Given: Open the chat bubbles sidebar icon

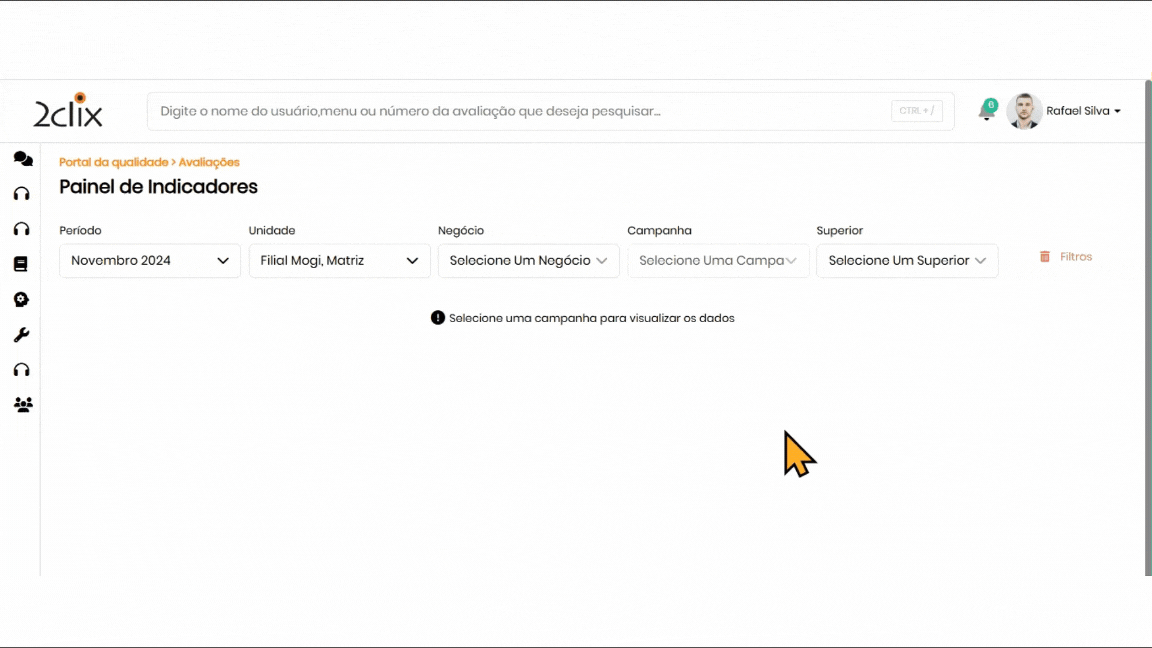Looking at the screenshot, I should tap(22, 159).
